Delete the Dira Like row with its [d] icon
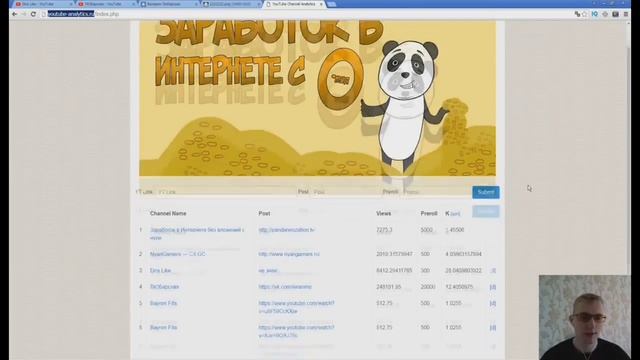Viewport: 640px width, 360px height. point(493,271)
